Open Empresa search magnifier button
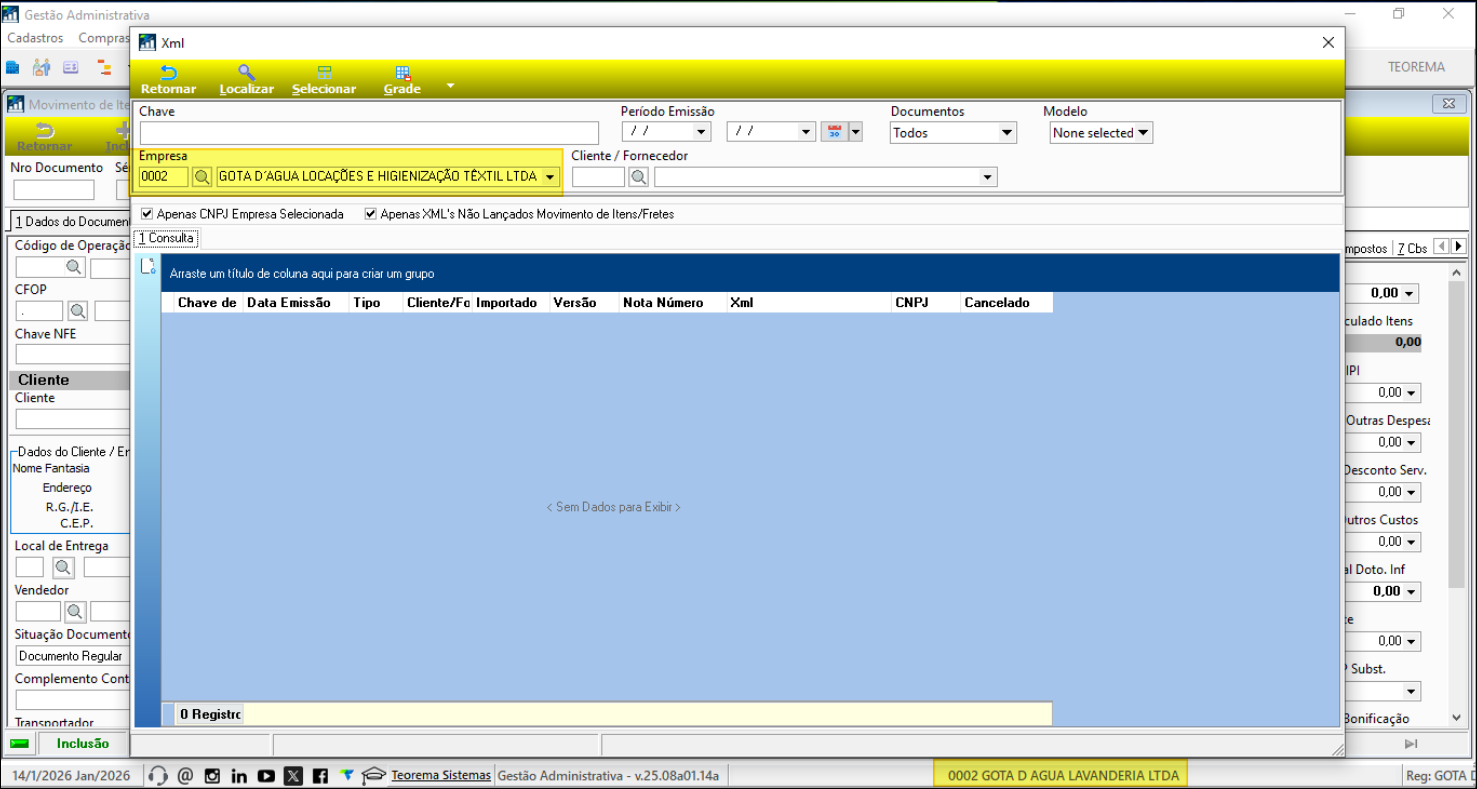Image resolution: width=1477 pixels, height=789 pixels. click(202, 177)
